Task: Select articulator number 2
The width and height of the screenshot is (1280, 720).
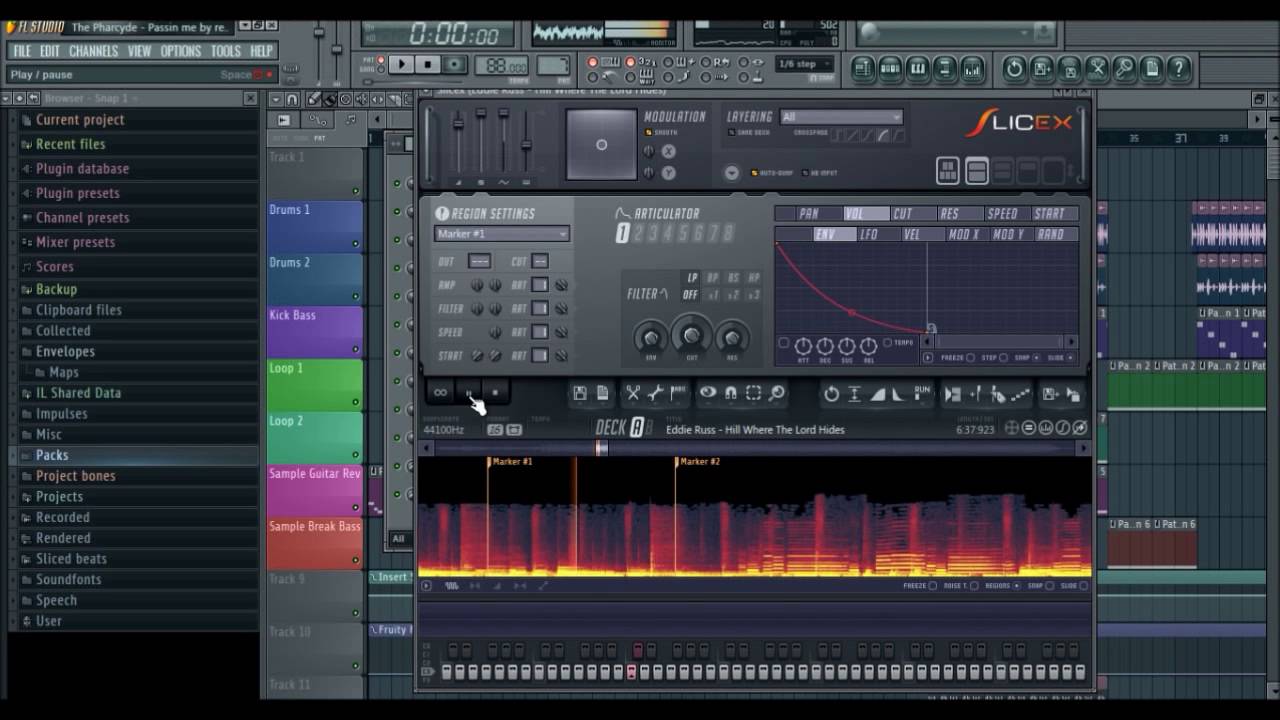Action: coord(638,234)
